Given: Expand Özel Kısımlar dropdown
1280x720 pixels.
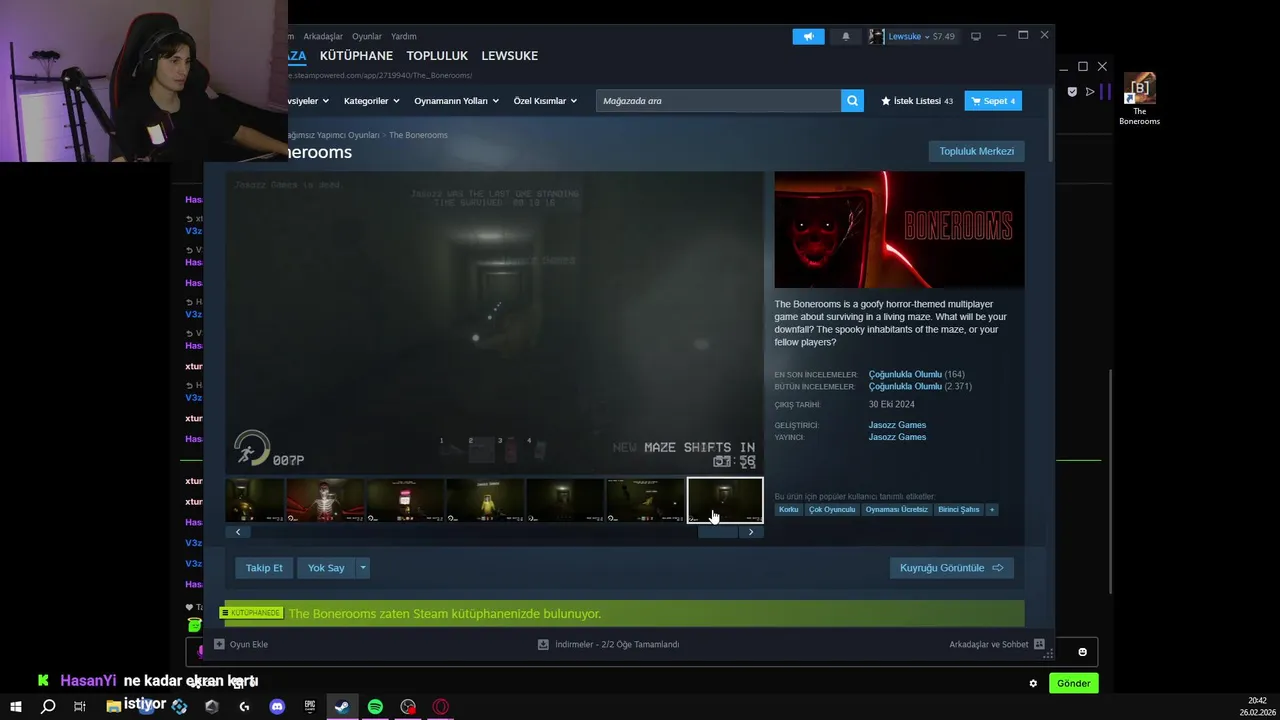Looking at the screenshot, I should 545,101.
